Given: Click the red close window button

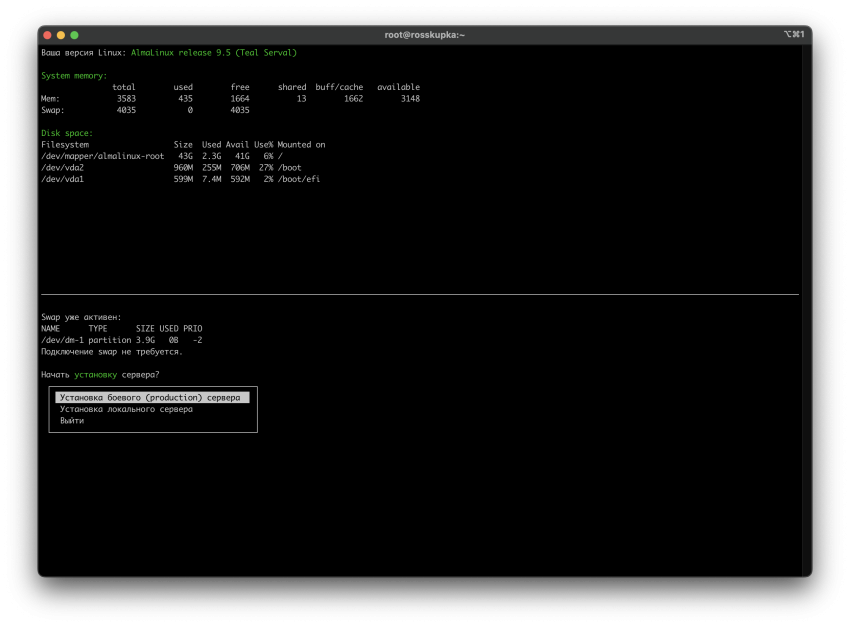Looking at the screenshot, I should (47, 35).
